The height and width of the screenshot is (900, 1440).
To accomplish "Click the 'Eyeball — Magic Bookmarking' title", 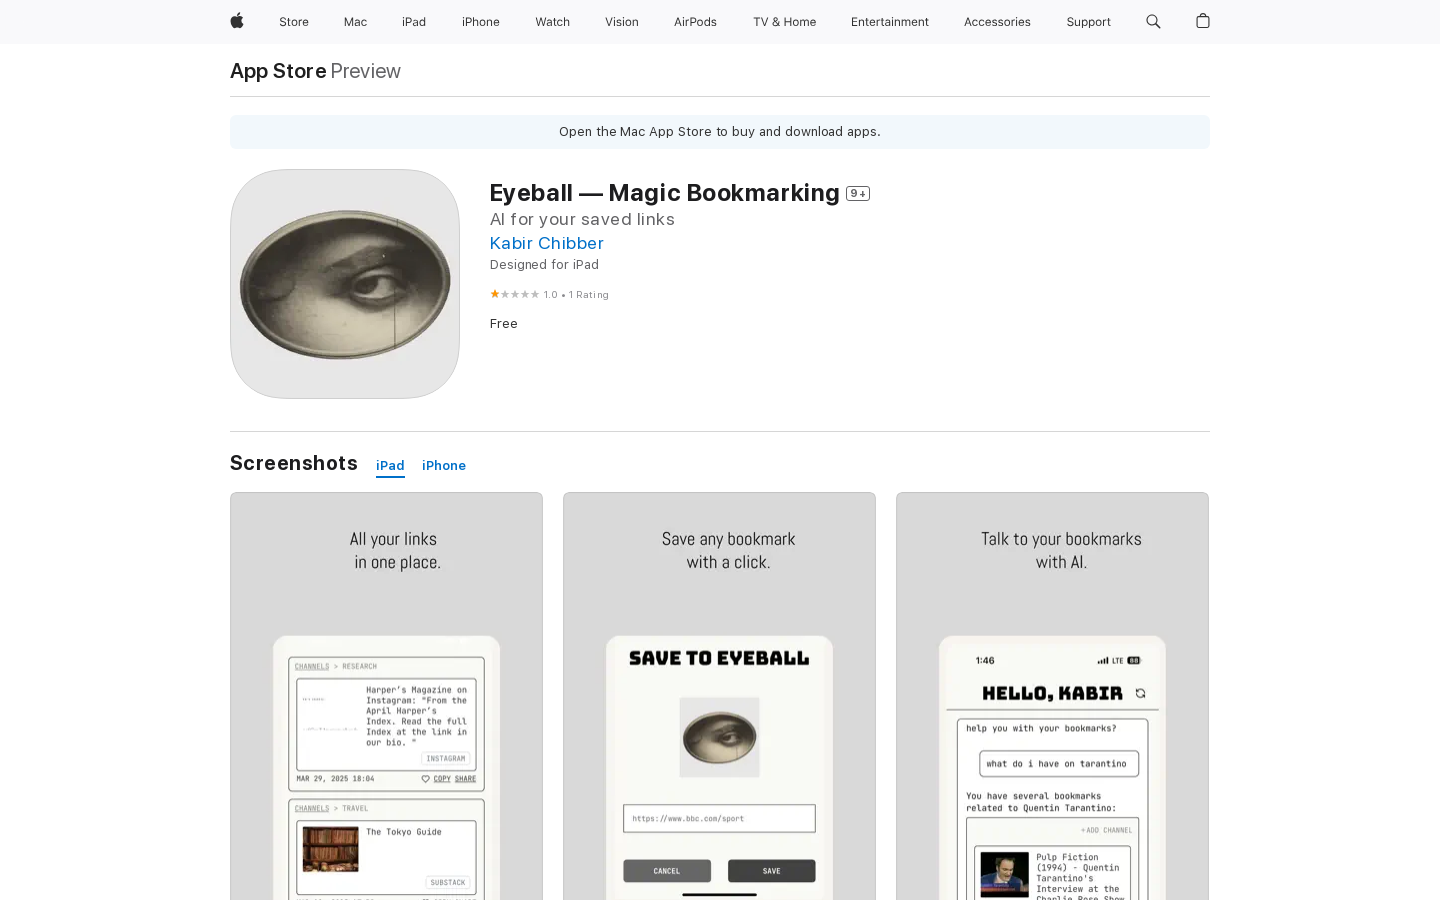I will click(x=665, y=193).
